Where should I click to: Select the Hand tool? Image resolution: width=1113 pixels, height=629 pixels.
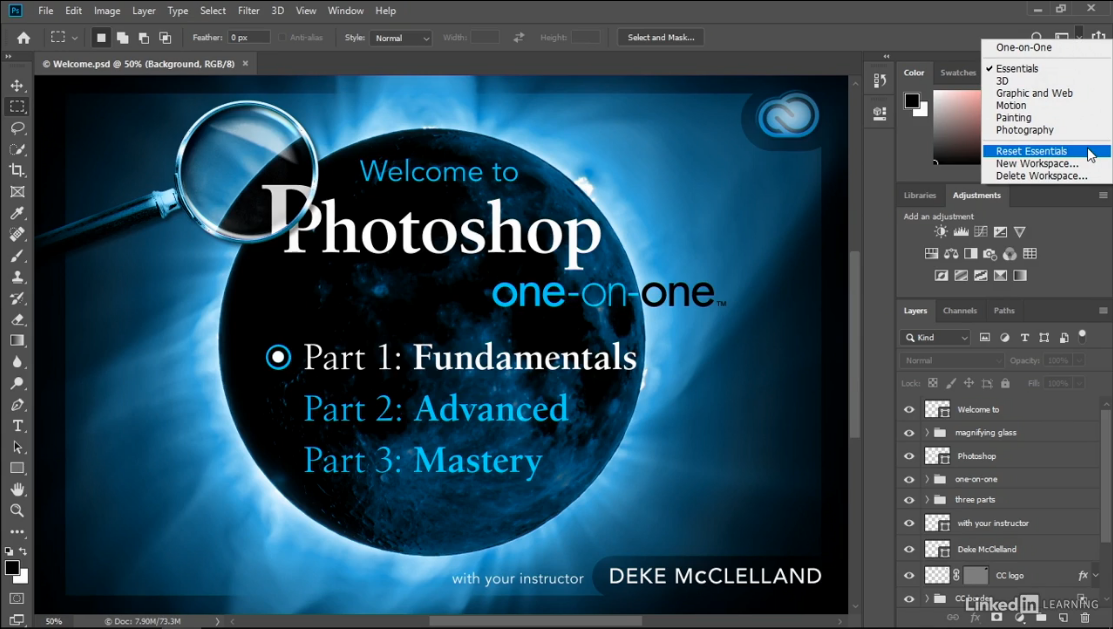pos(17,489)
